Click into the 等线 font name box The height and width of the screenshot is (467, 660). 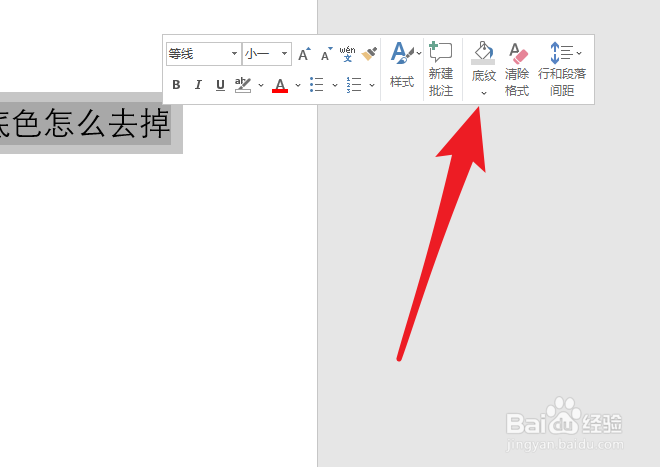pos(198,54)
